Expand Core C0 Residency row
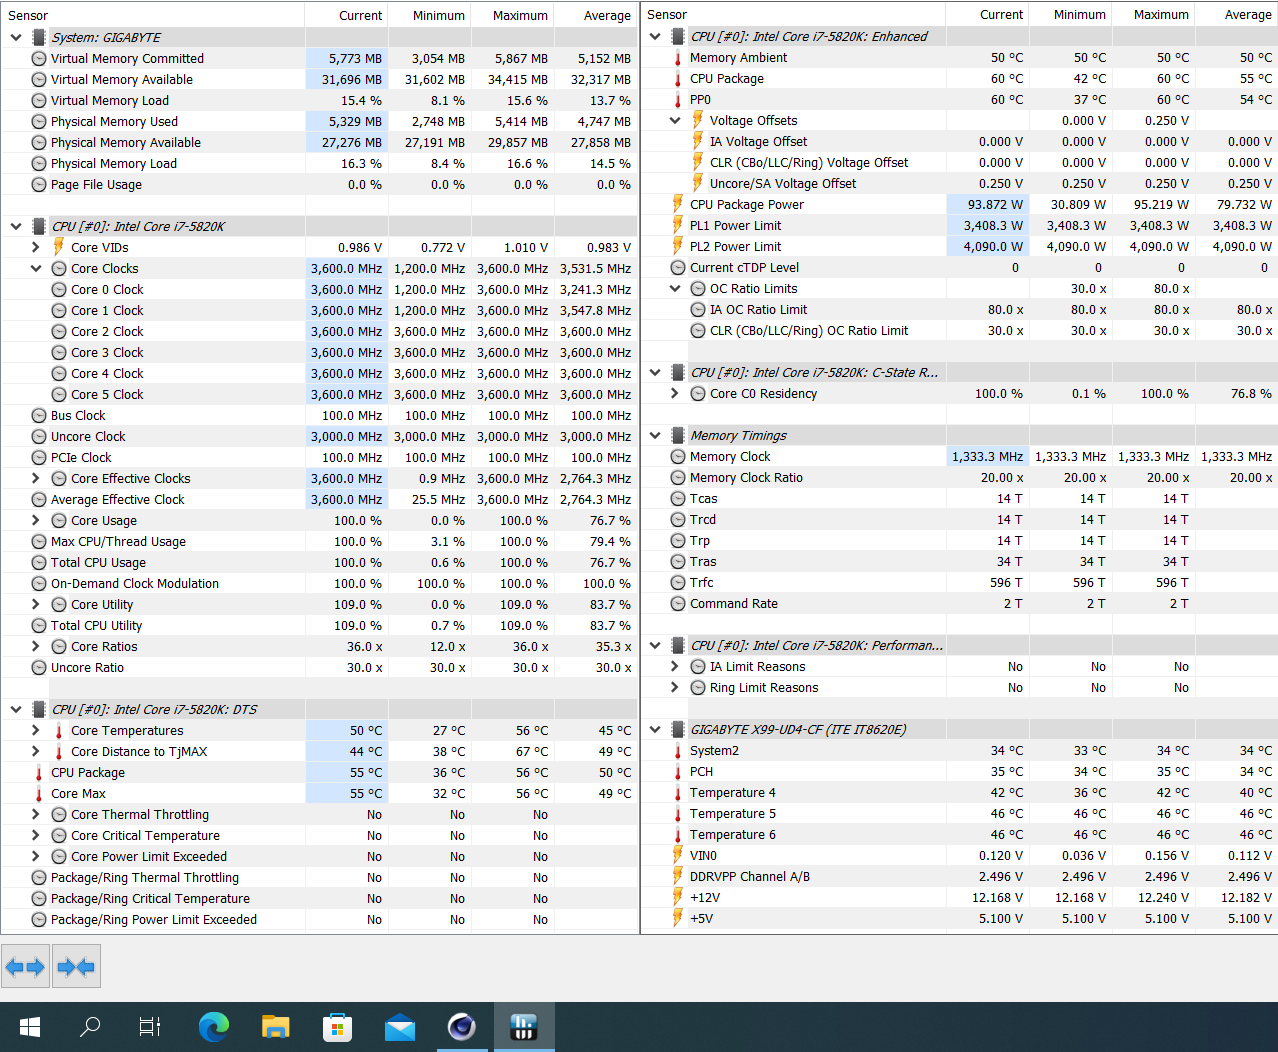 pos(675,393)
